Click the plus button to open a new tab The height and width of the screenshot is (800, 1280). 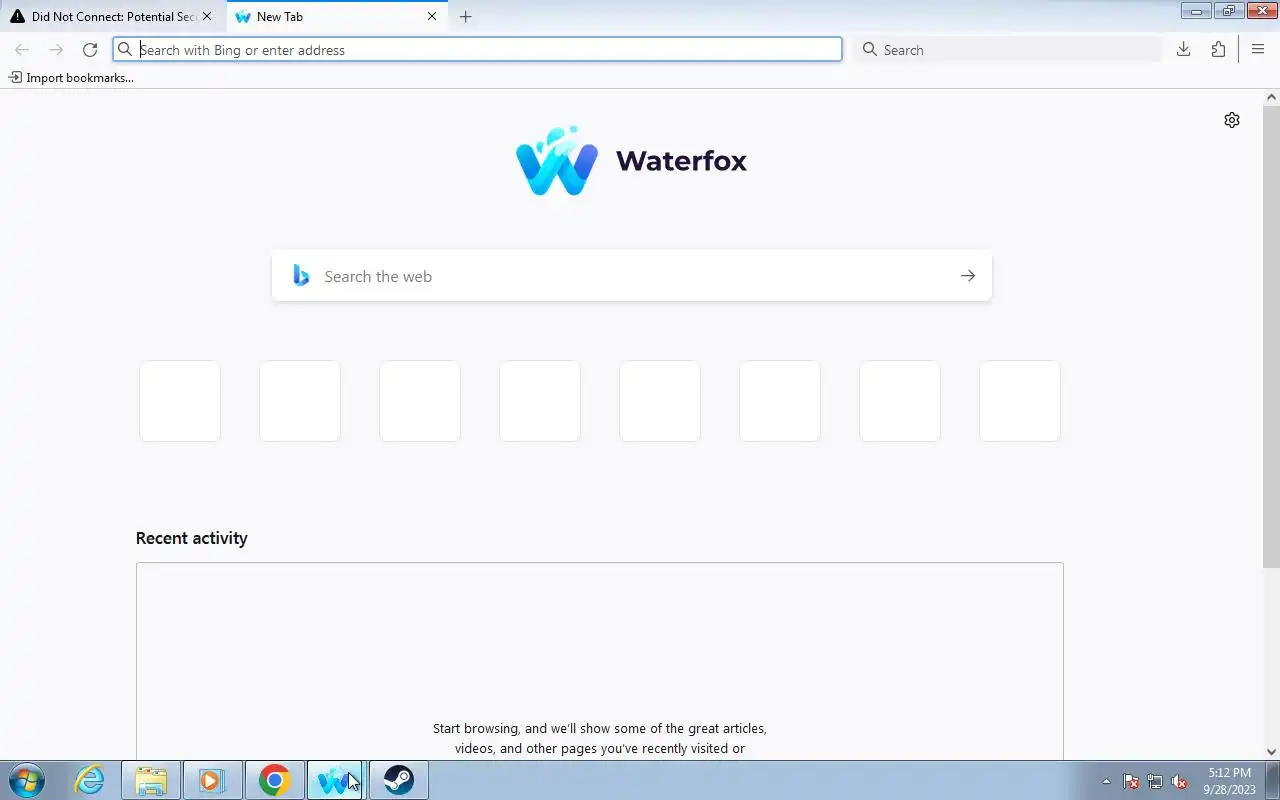(465, 17)
